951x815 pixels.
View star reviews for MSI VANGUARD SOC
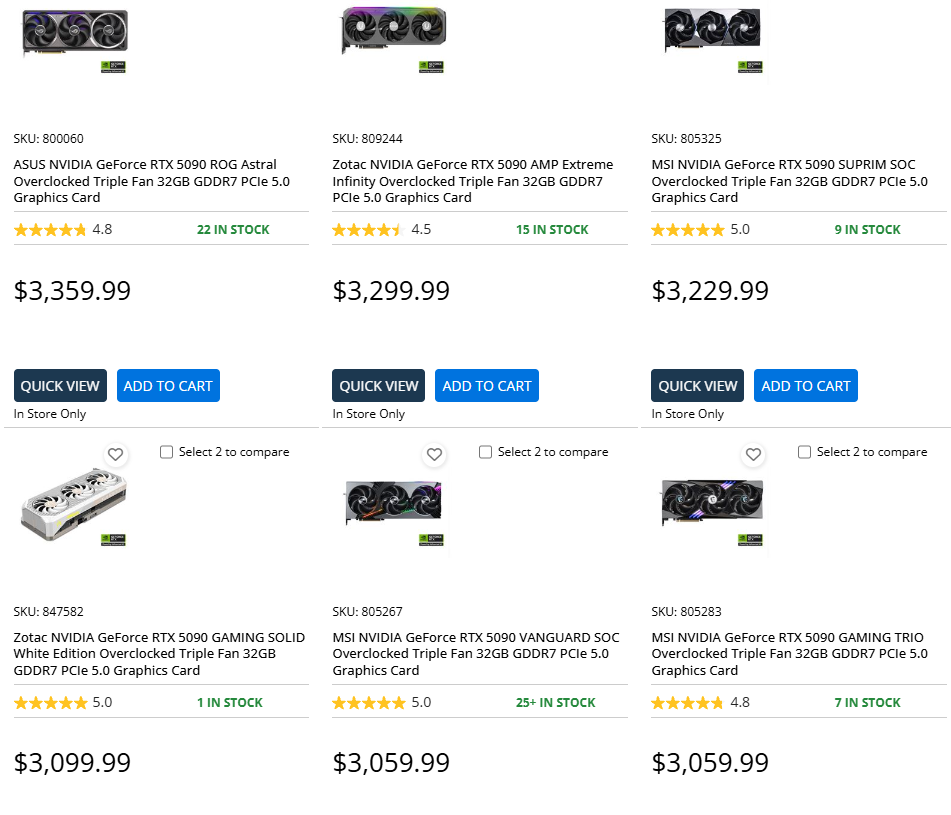[368, 703]
